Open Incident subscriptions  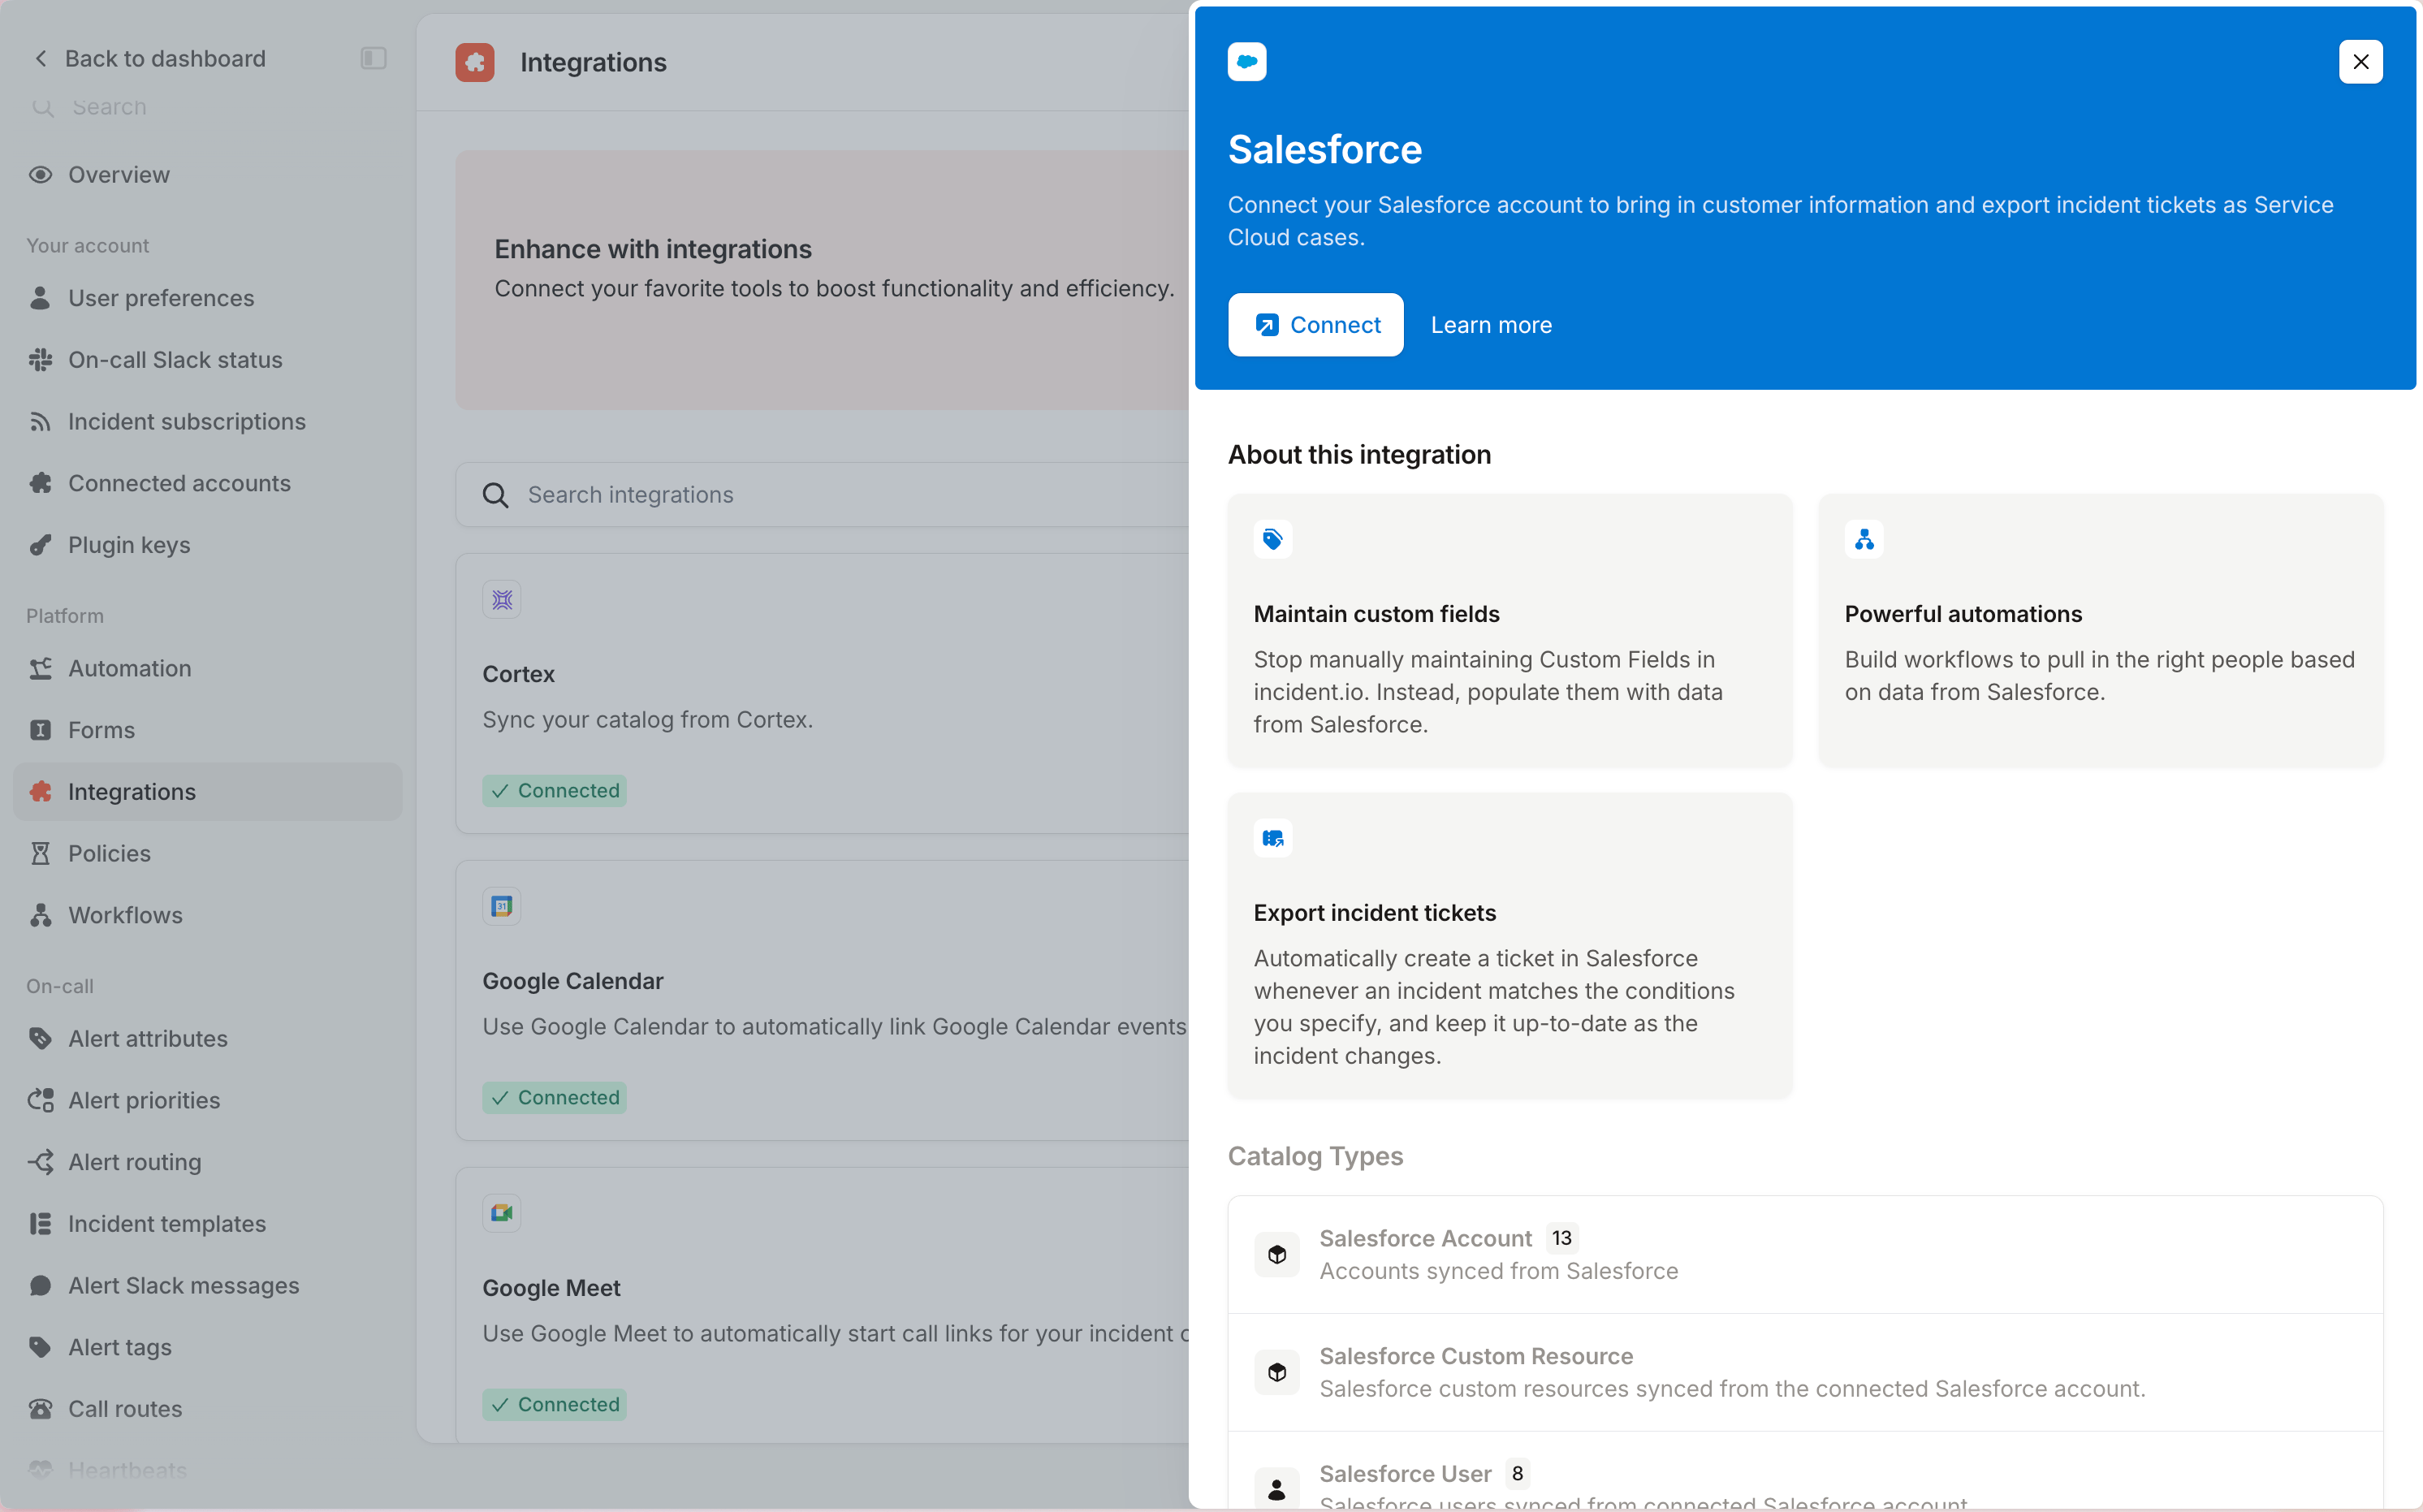click(x=207, y=422)
